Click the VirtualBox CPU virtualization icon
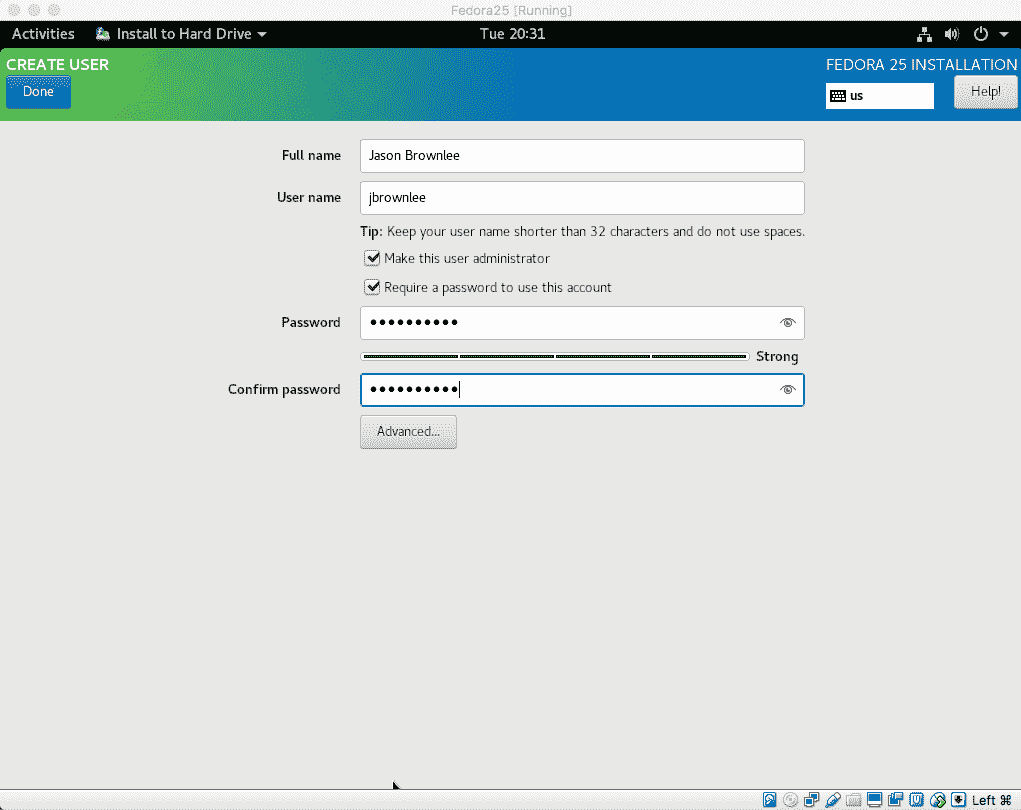This screenshot has height=810, width=1021. click(x=916, y=800)
